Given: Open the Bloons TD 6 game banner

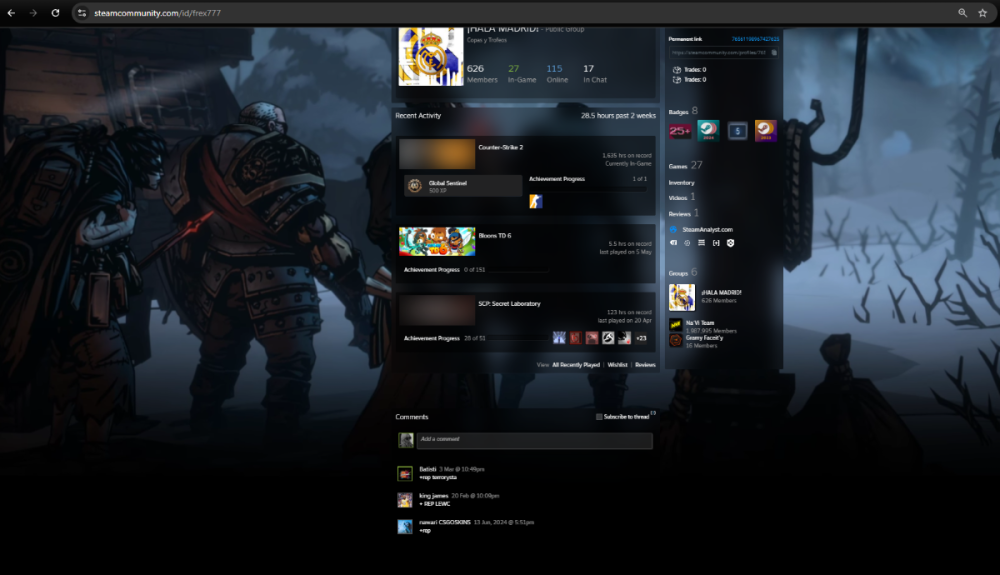Looking at the screenshot, I should 437,242.
